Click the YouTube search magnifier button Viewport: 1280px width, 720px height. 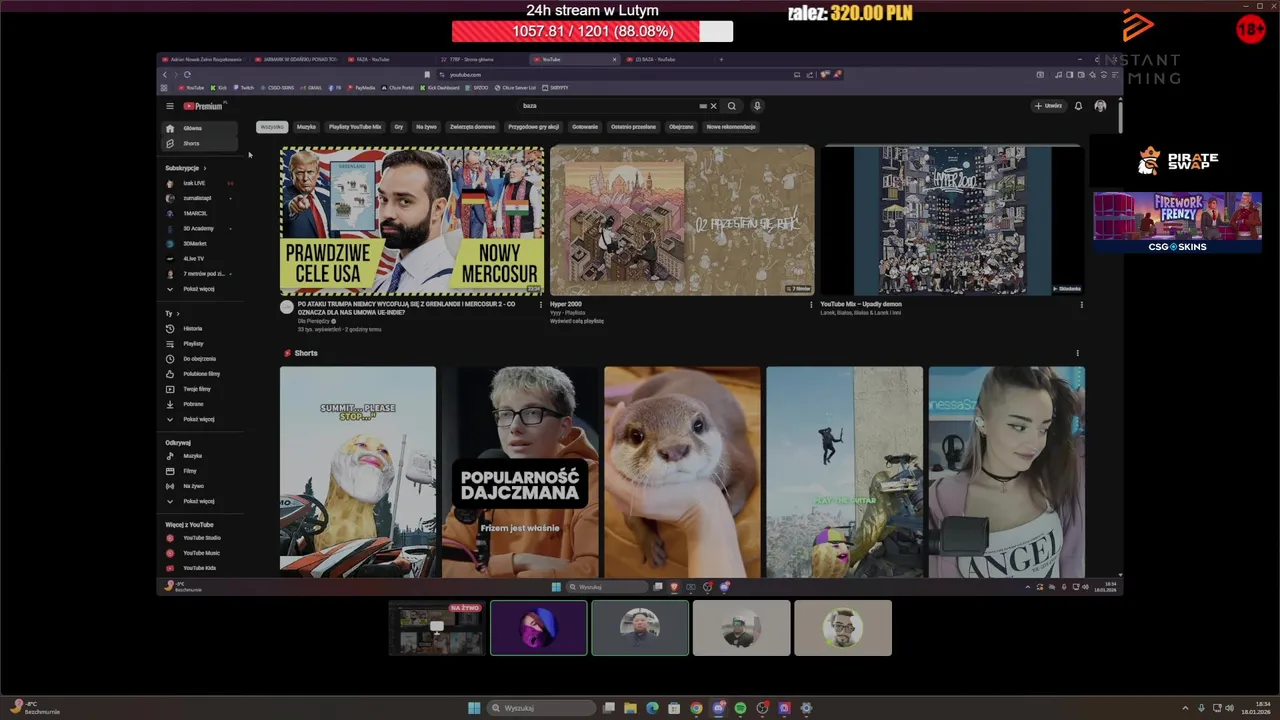pyautogui.click(x=732, y=106)
